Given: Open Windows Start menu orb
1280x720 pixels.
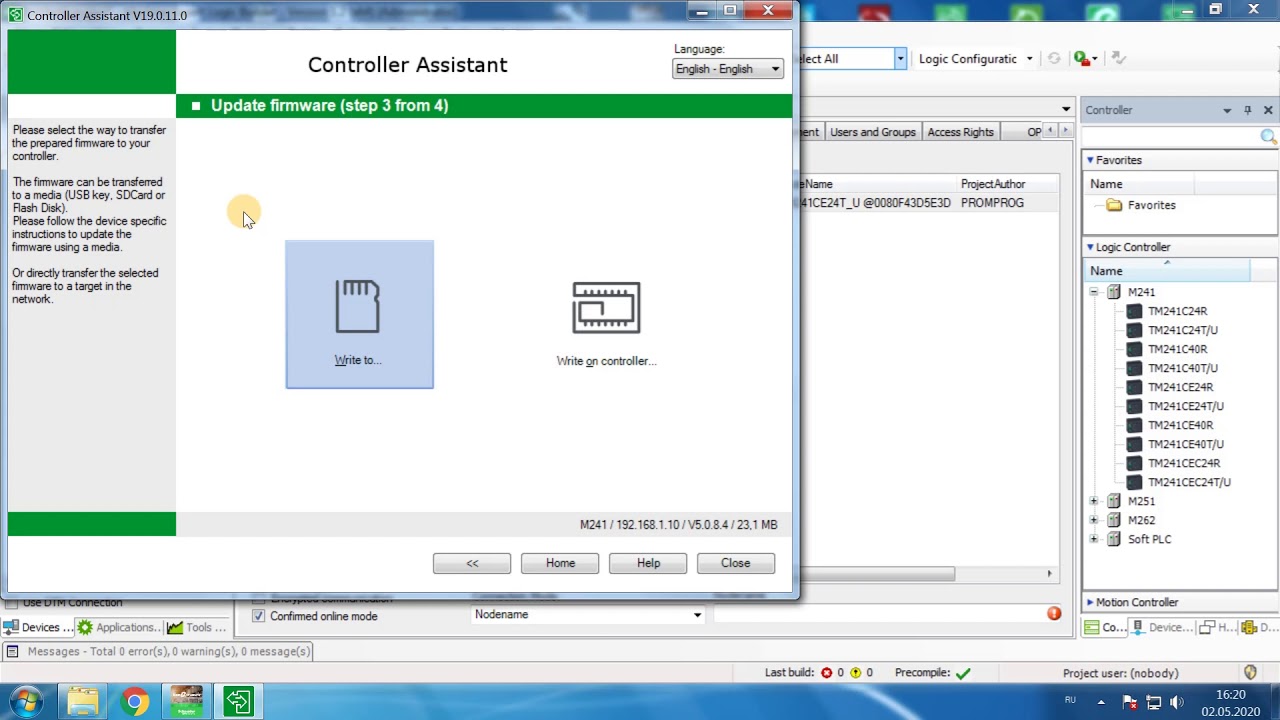Looking at the screenshot, I should (26, 701).
